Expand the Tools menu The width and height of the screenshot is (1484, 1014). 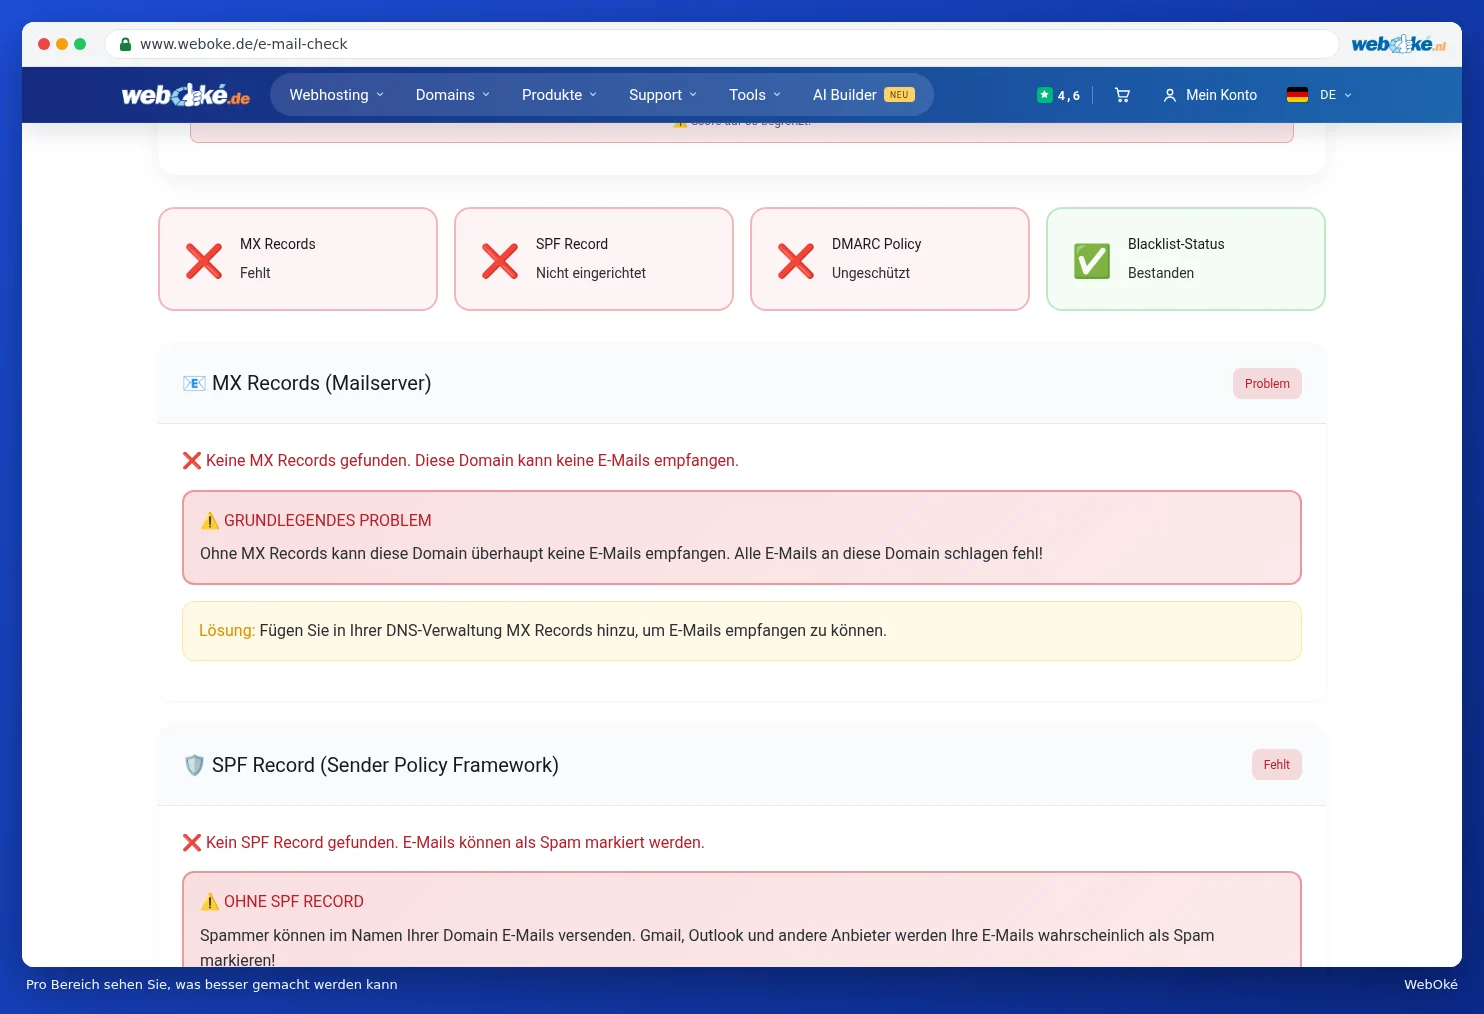tap(755, 95)
